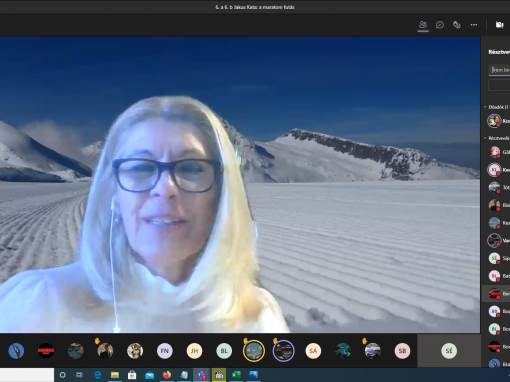Collapse the Előadók presenters group

coord(485,107)
